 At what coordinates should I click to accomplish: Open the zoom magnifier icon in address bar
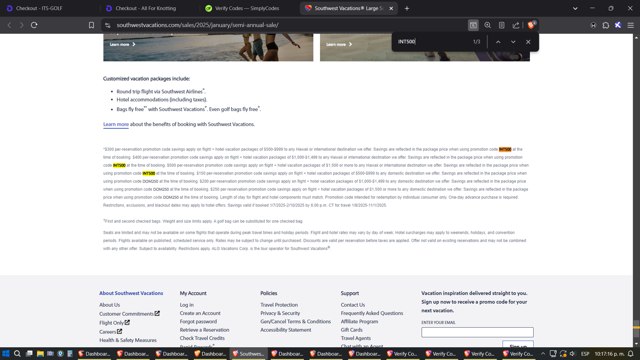pos(487,25)
